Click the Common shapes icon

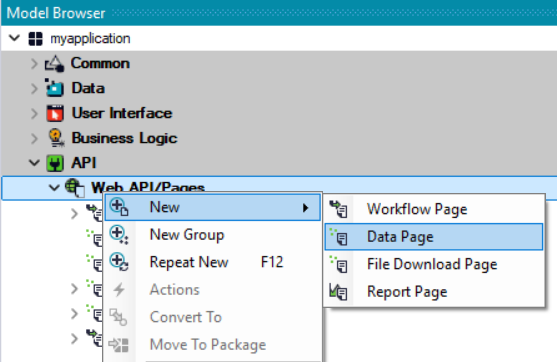click(54, 64)
